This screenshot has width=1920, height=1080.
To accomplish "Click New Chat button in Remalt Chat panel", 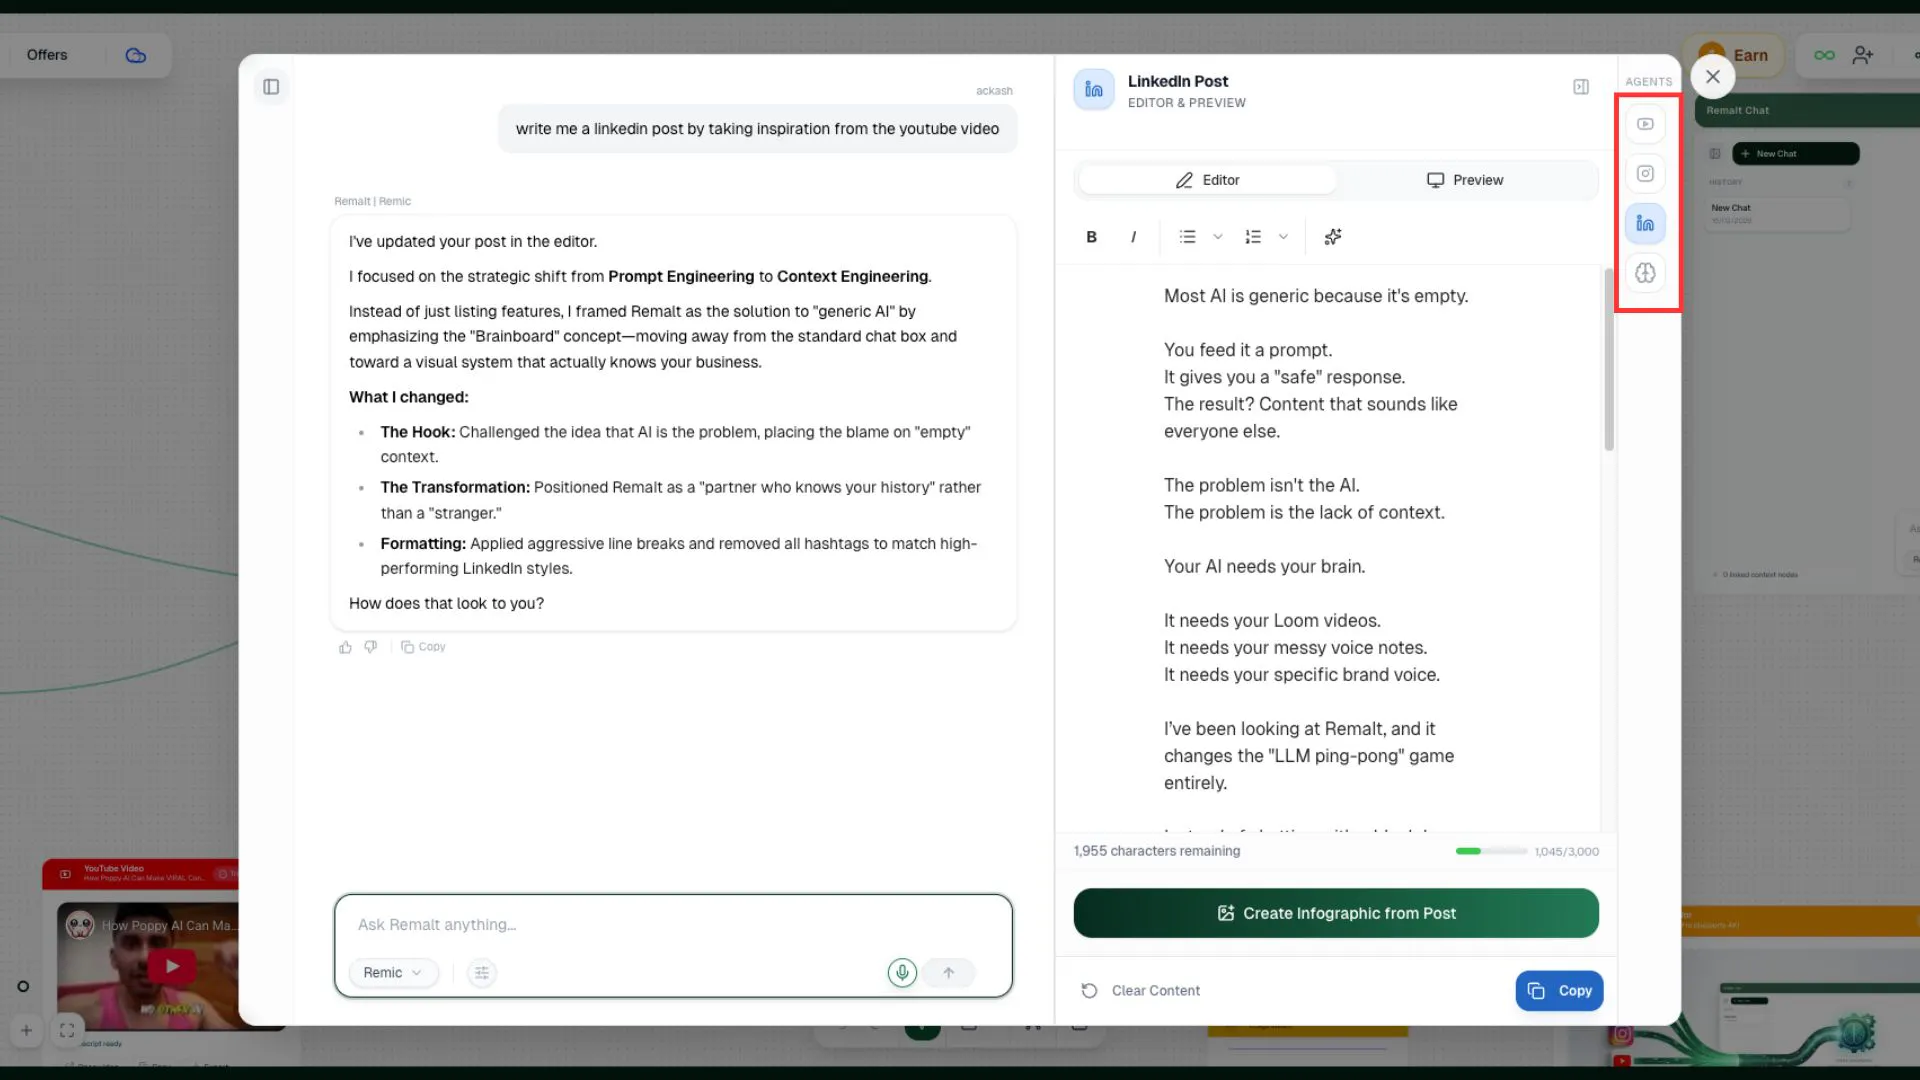I will point(1796,154).
